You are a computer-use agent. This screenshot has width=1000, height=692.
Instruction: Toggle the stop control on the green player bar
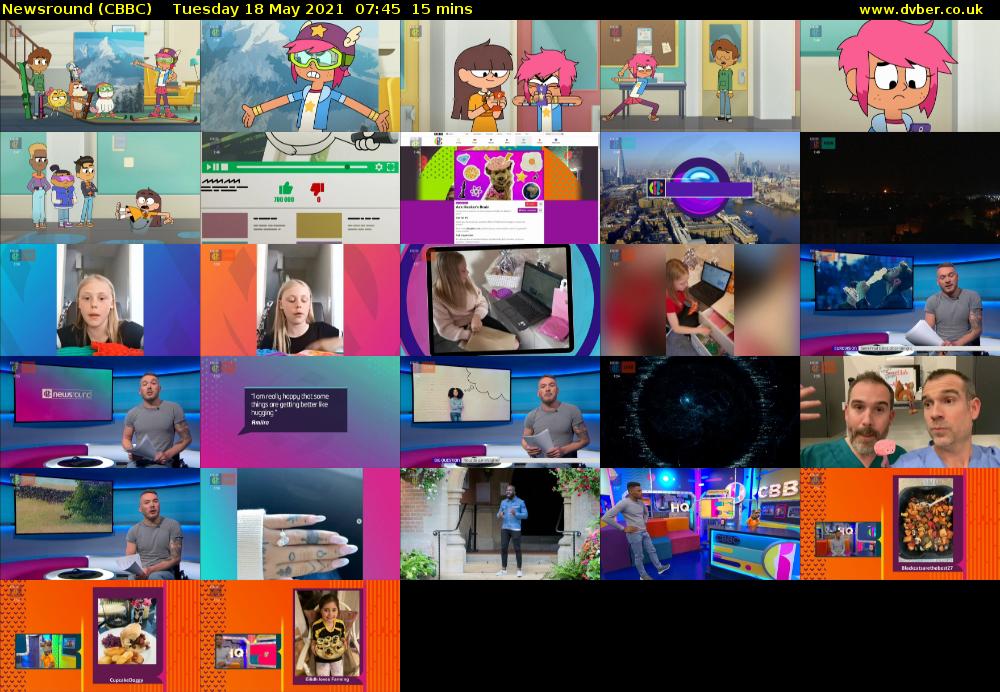[224, 167]
